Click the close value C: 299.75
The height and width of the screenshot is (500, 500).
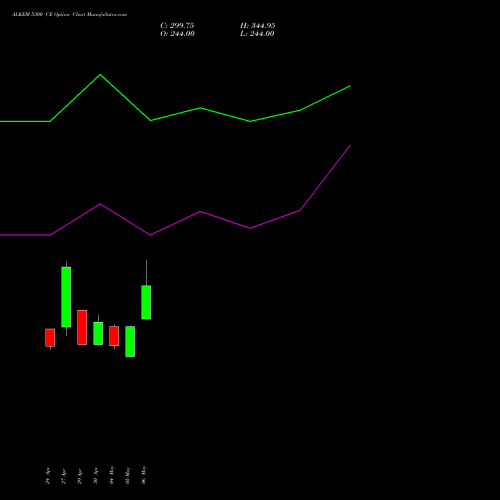(177, 26)
